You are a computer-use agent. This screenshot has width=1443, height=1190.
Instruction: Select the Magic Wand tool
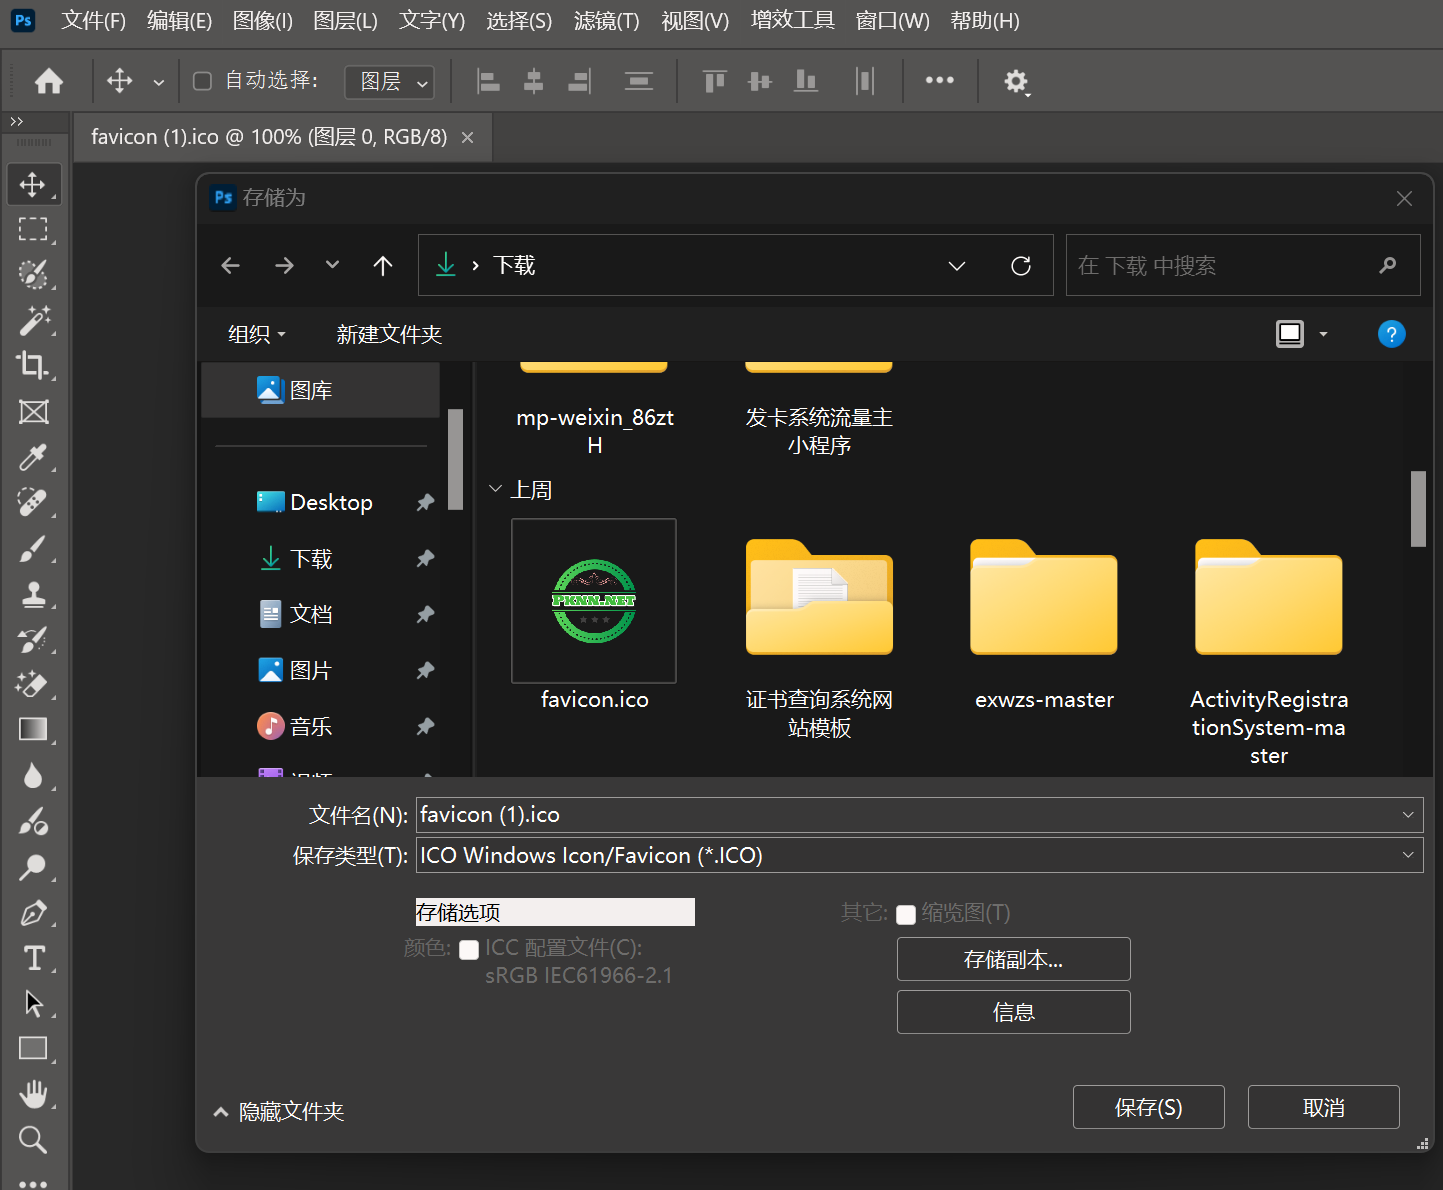point(33,321)
